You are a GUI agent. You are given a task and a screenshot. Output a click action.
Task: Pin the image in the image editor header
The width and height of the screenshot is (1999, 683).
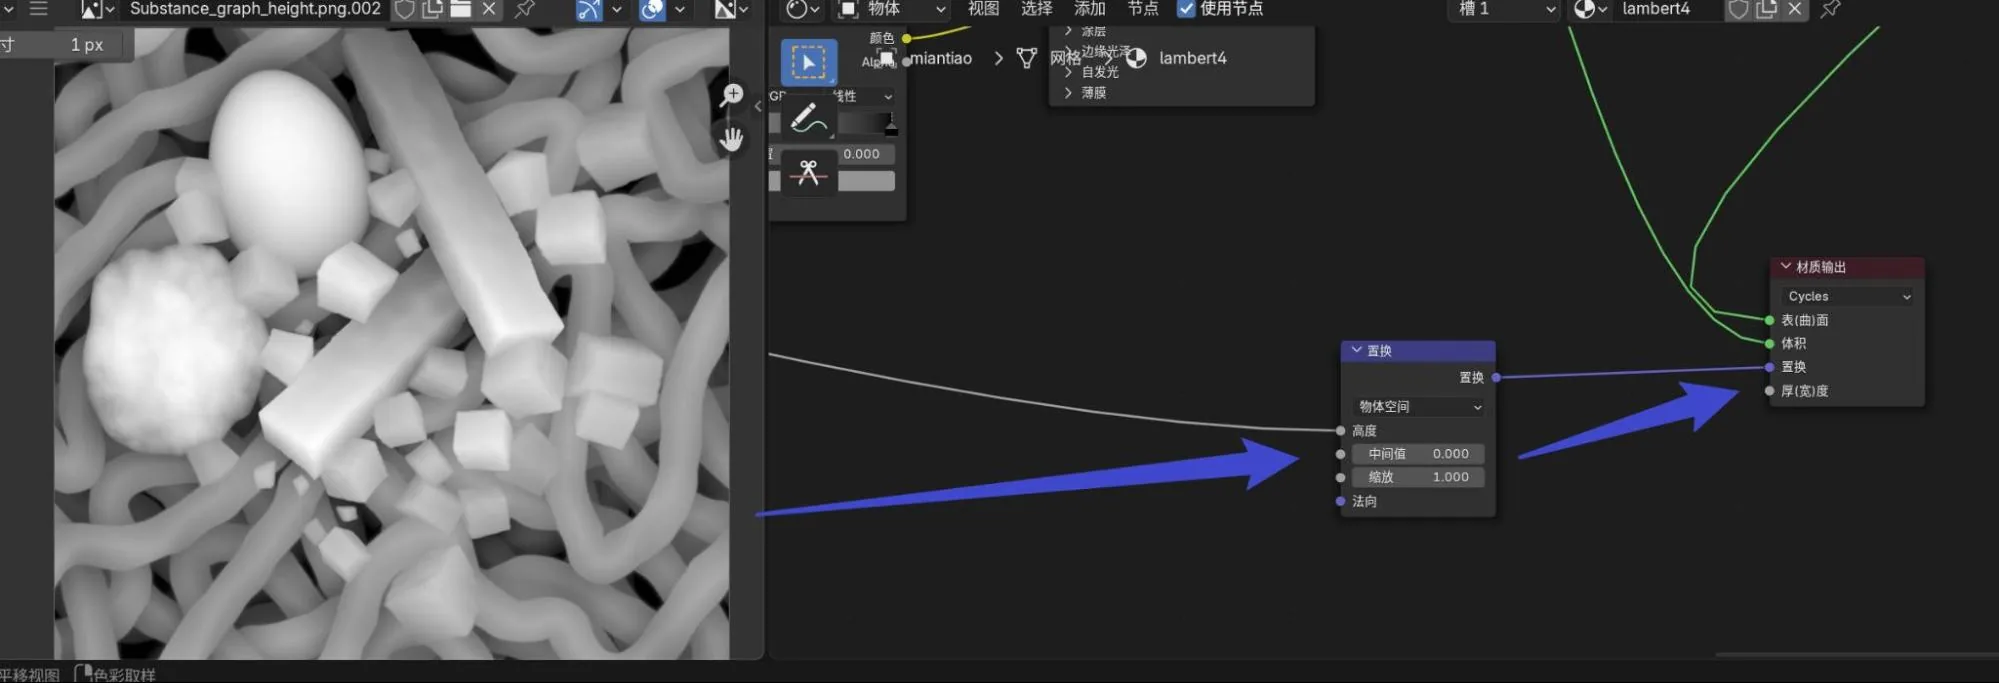[524, 9]
